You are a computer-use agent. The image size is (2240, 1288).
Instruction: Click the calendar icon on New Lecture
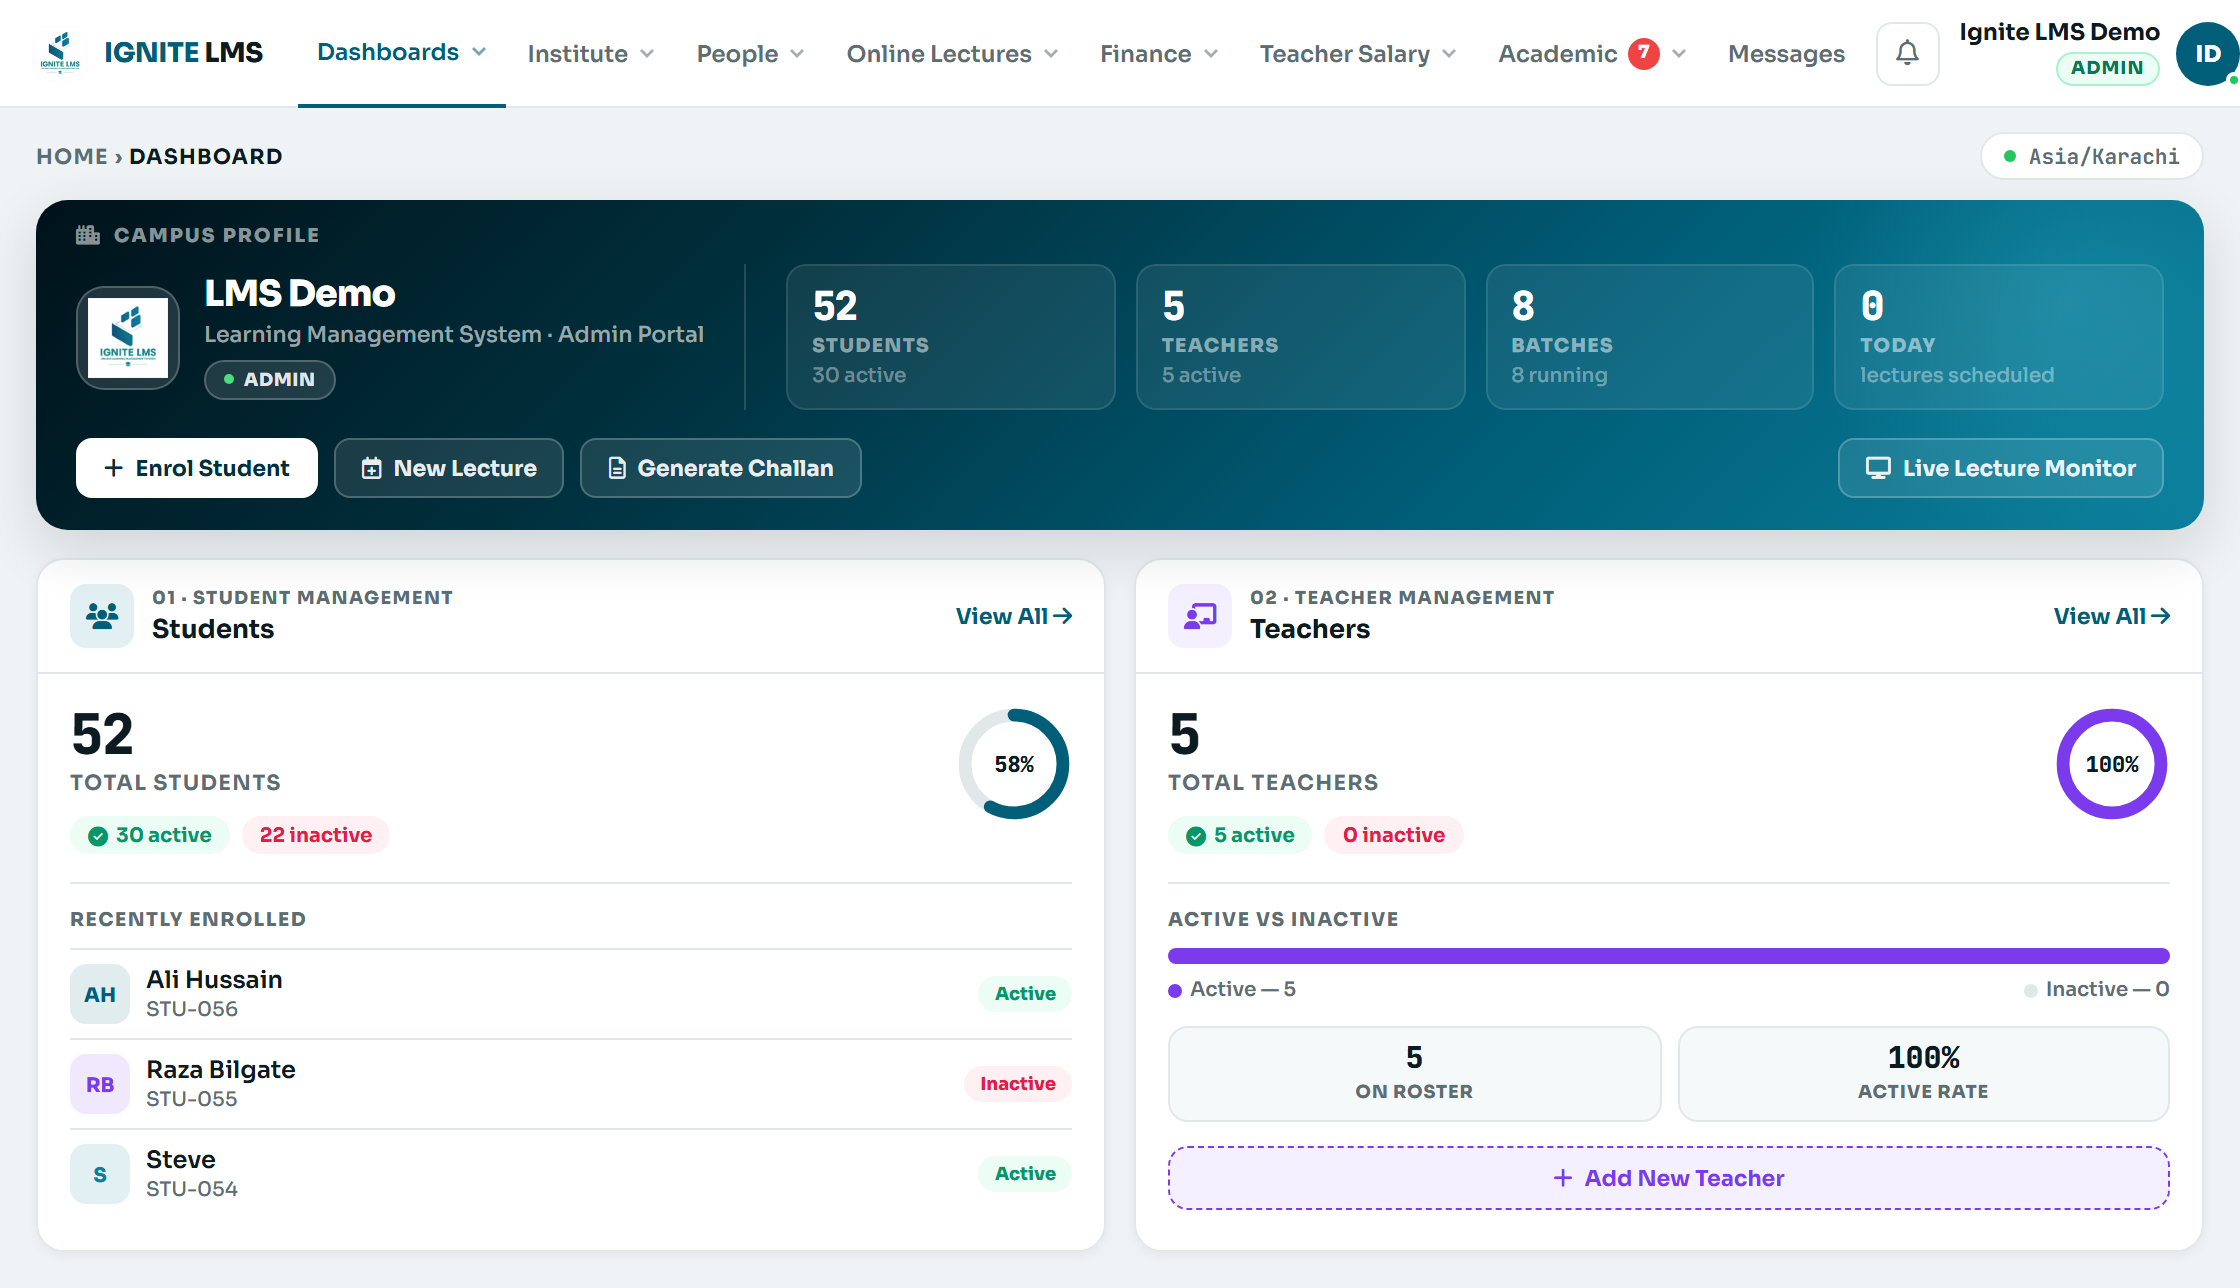[x=371, y=468]
